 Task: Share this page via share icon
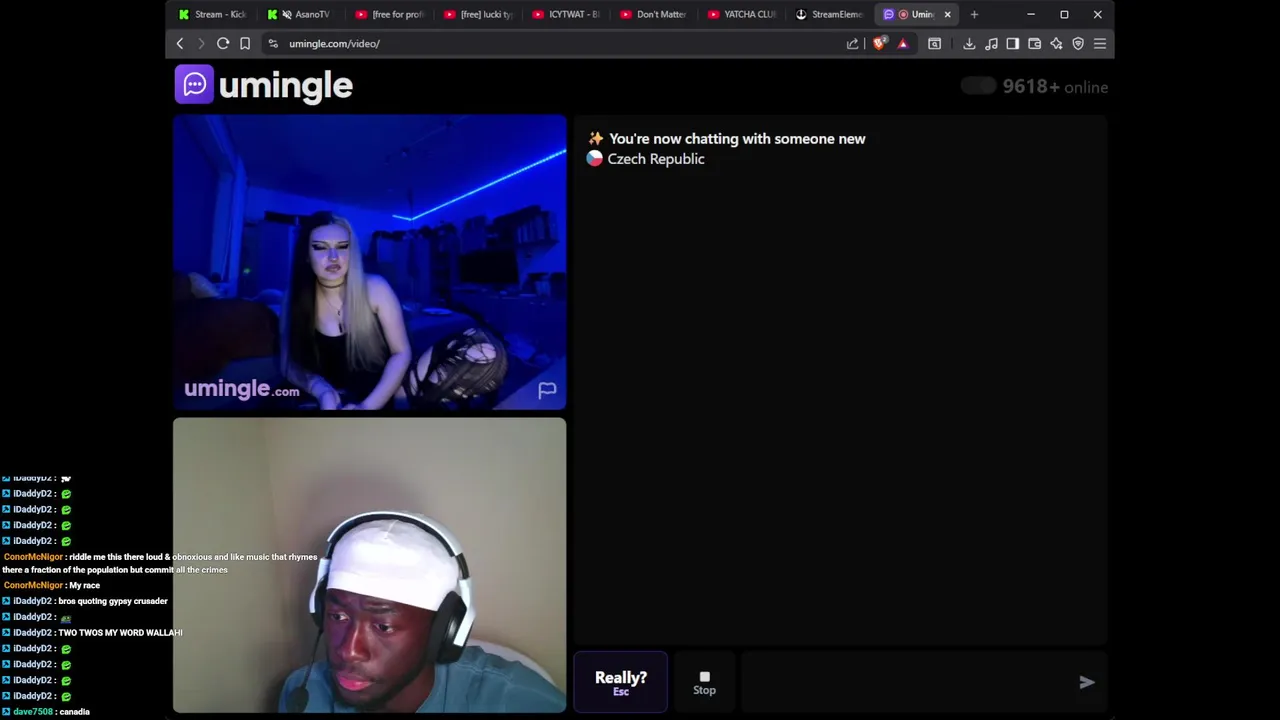852,44
